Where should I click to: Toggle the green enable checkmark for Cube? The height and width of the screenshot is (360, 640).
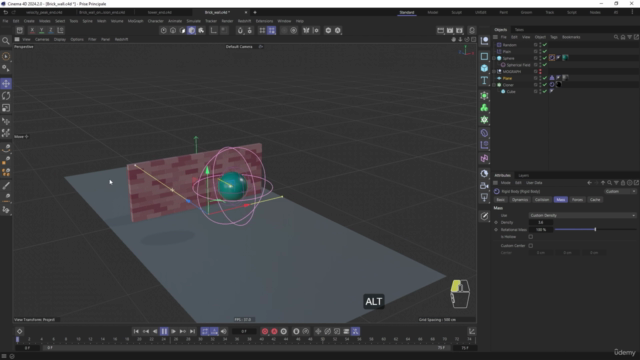pos(545,91)
